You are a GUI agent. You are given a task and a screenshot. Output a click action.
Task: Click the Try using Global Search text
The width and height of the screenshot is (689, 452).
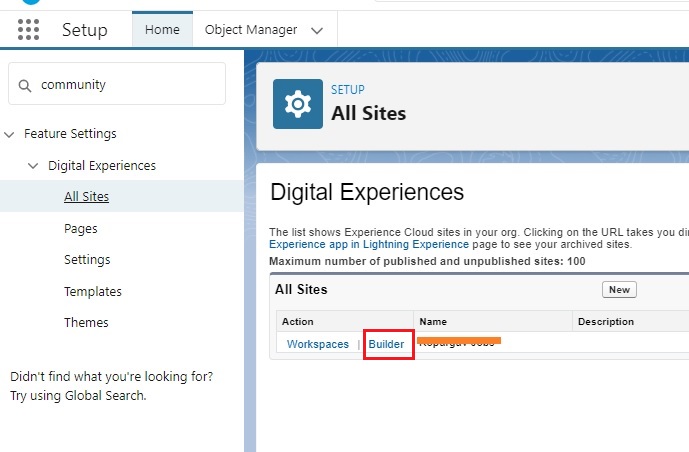click(78, 396)
